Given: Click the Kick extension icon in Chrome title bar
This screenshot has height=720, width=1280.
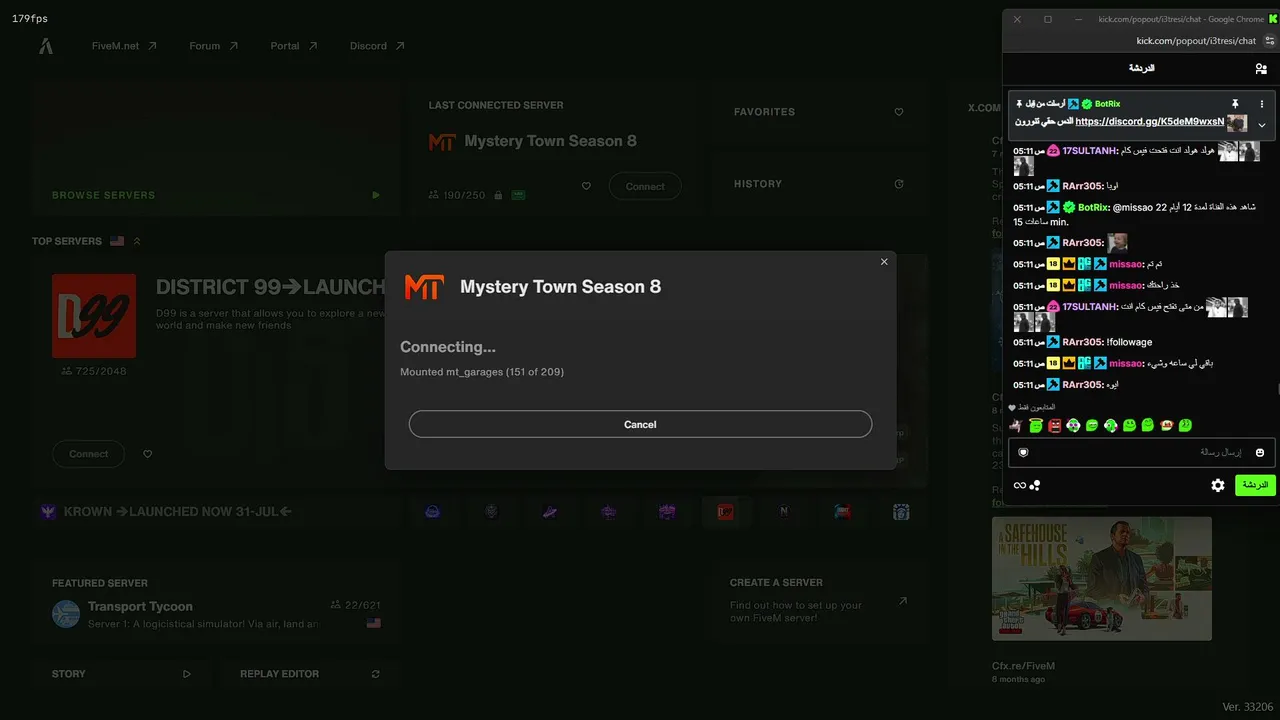Looking at the screenshot, I should (x=1273, y=19).
